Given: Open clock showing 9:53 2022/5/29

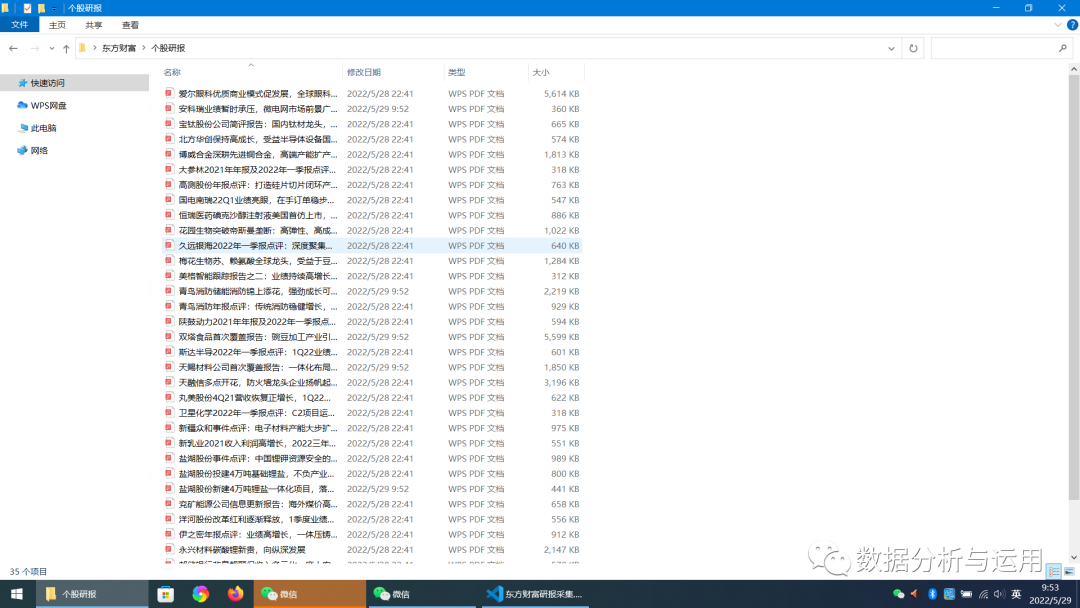Looking at the screenshot, I should tap(1050, 594).
